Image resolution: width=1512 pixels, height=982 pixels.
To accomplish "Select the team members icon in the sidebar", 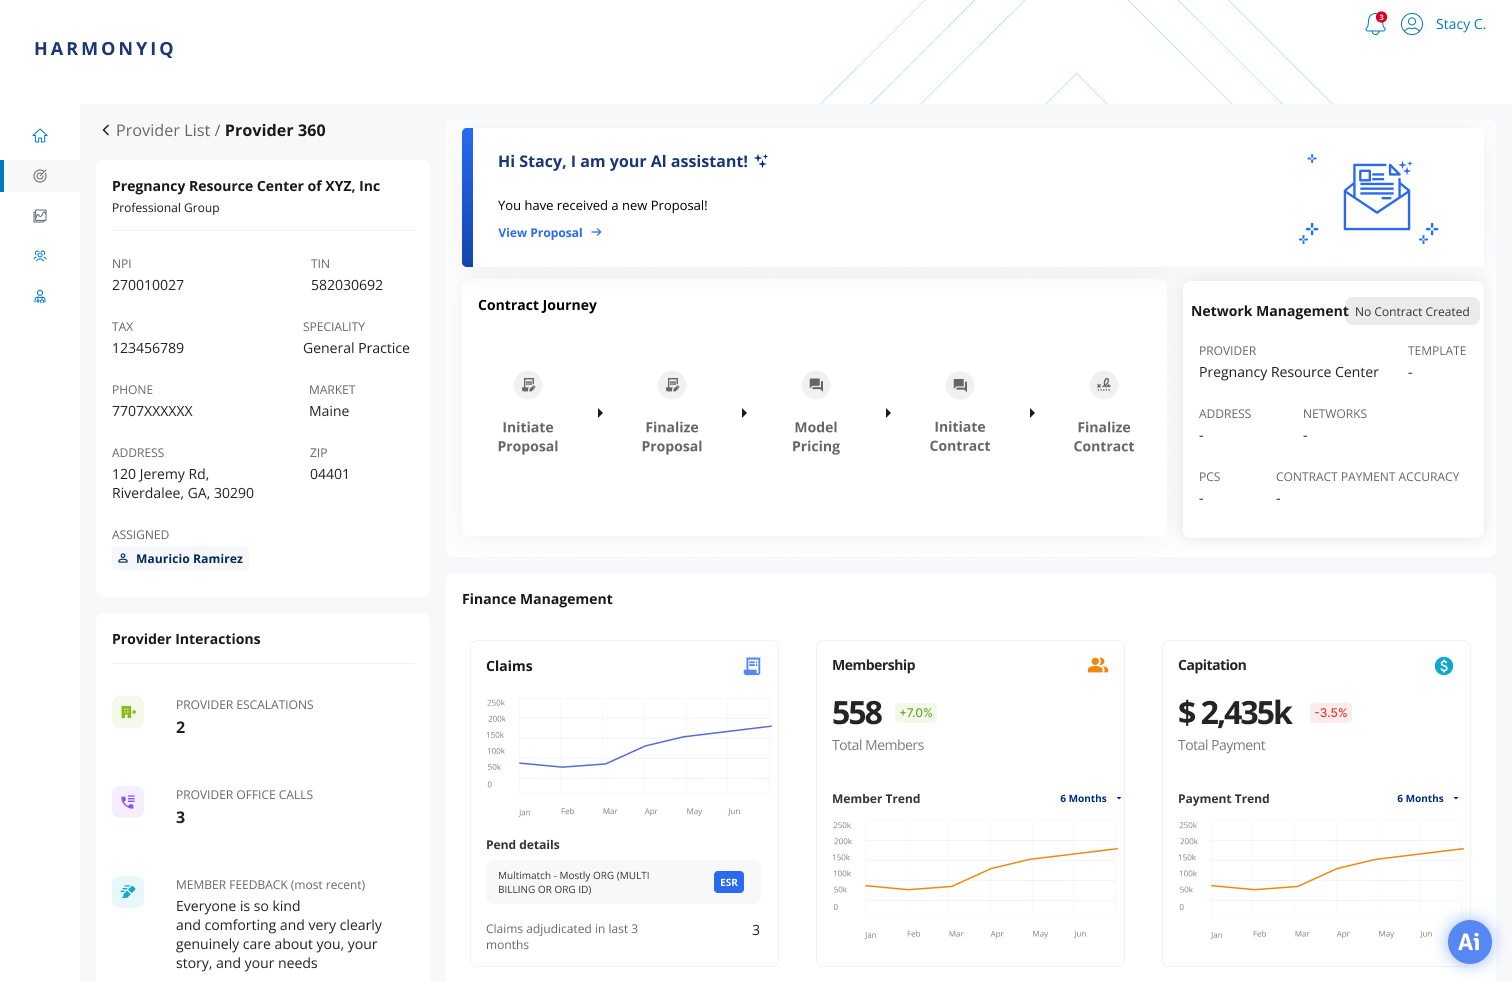I will click(40, 255).
